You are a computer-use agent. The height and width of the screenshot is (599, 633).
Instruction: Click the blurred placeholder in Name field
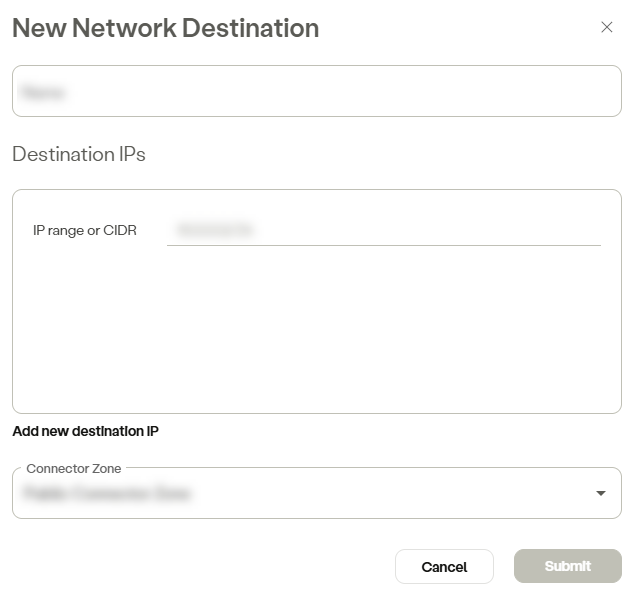point(42,92)
